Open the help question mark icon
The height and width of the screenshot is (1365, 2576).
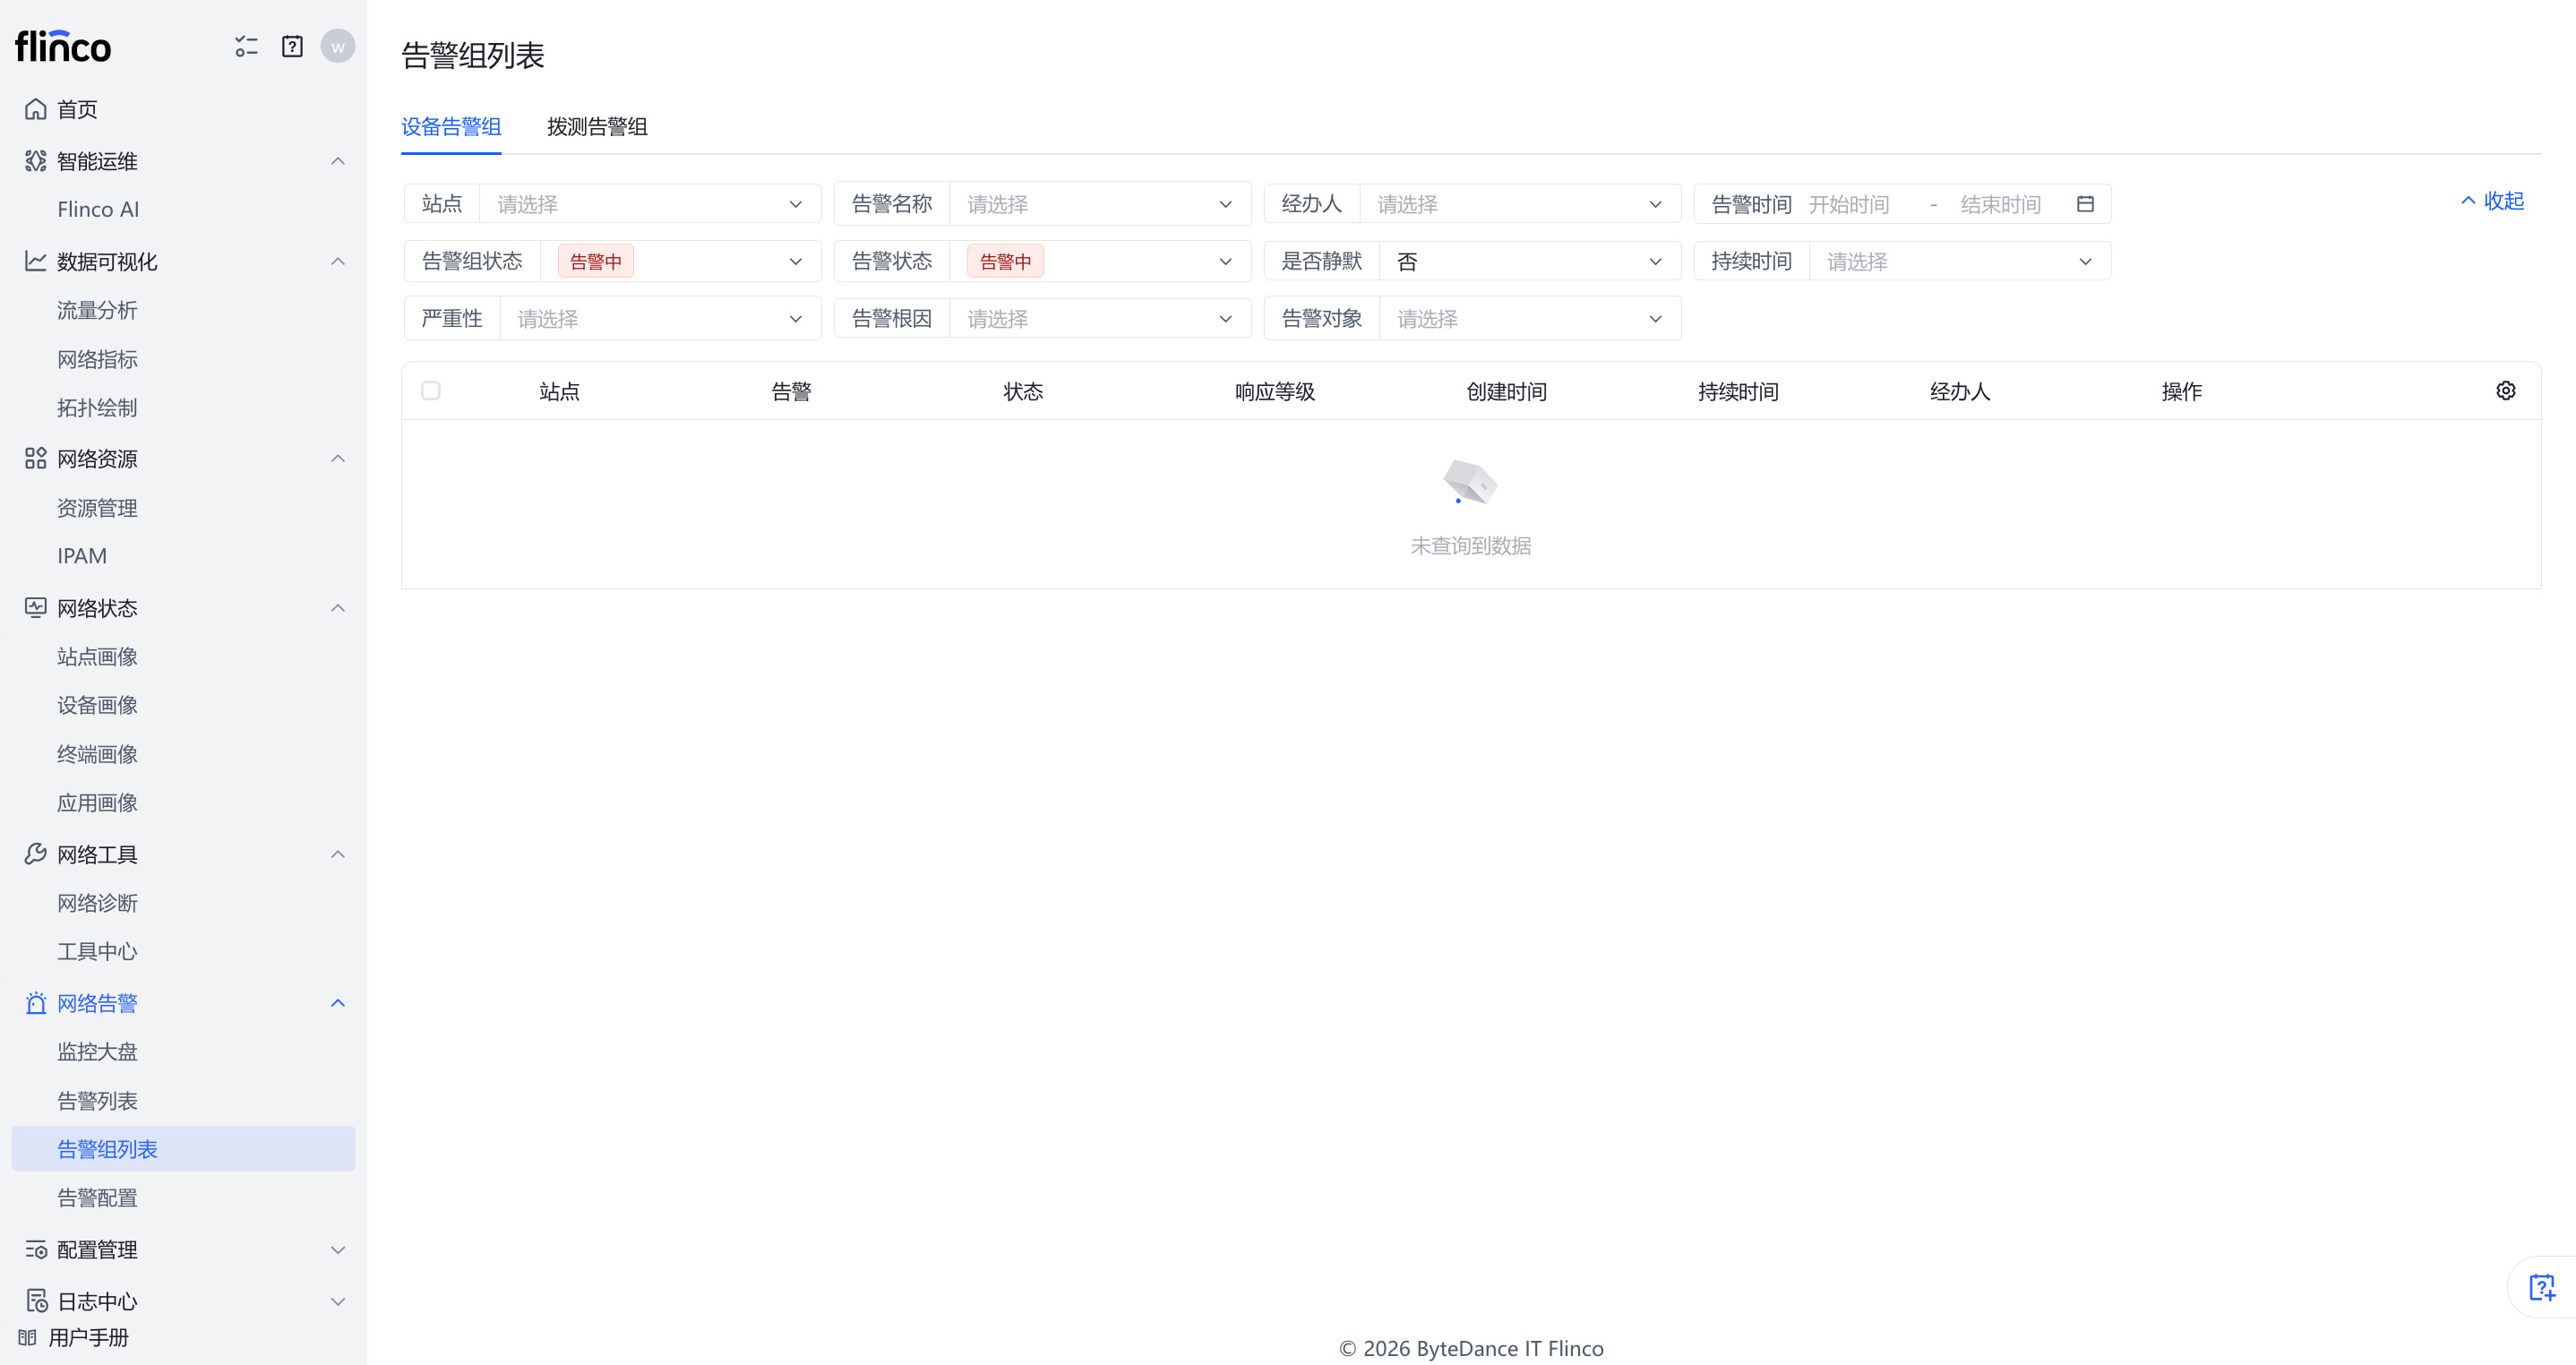pos(292,47)
